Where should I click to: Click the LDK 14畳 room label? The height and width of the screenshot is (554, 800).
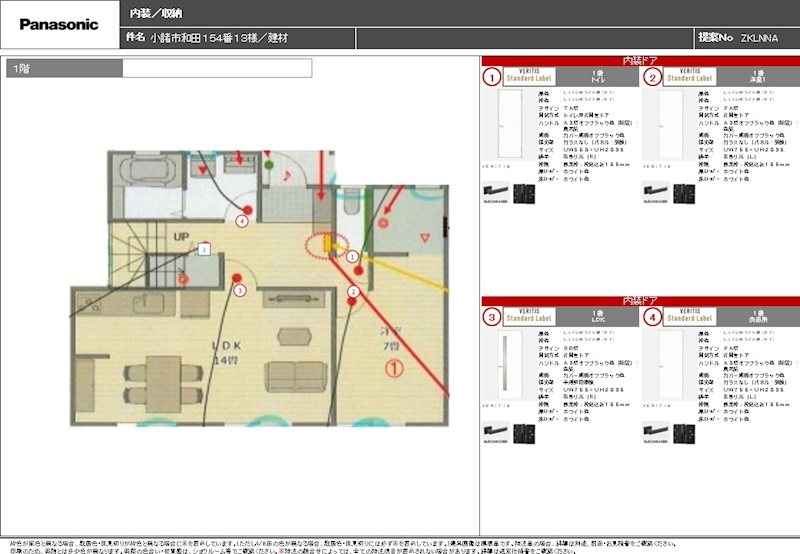click(x=227, y=353)
